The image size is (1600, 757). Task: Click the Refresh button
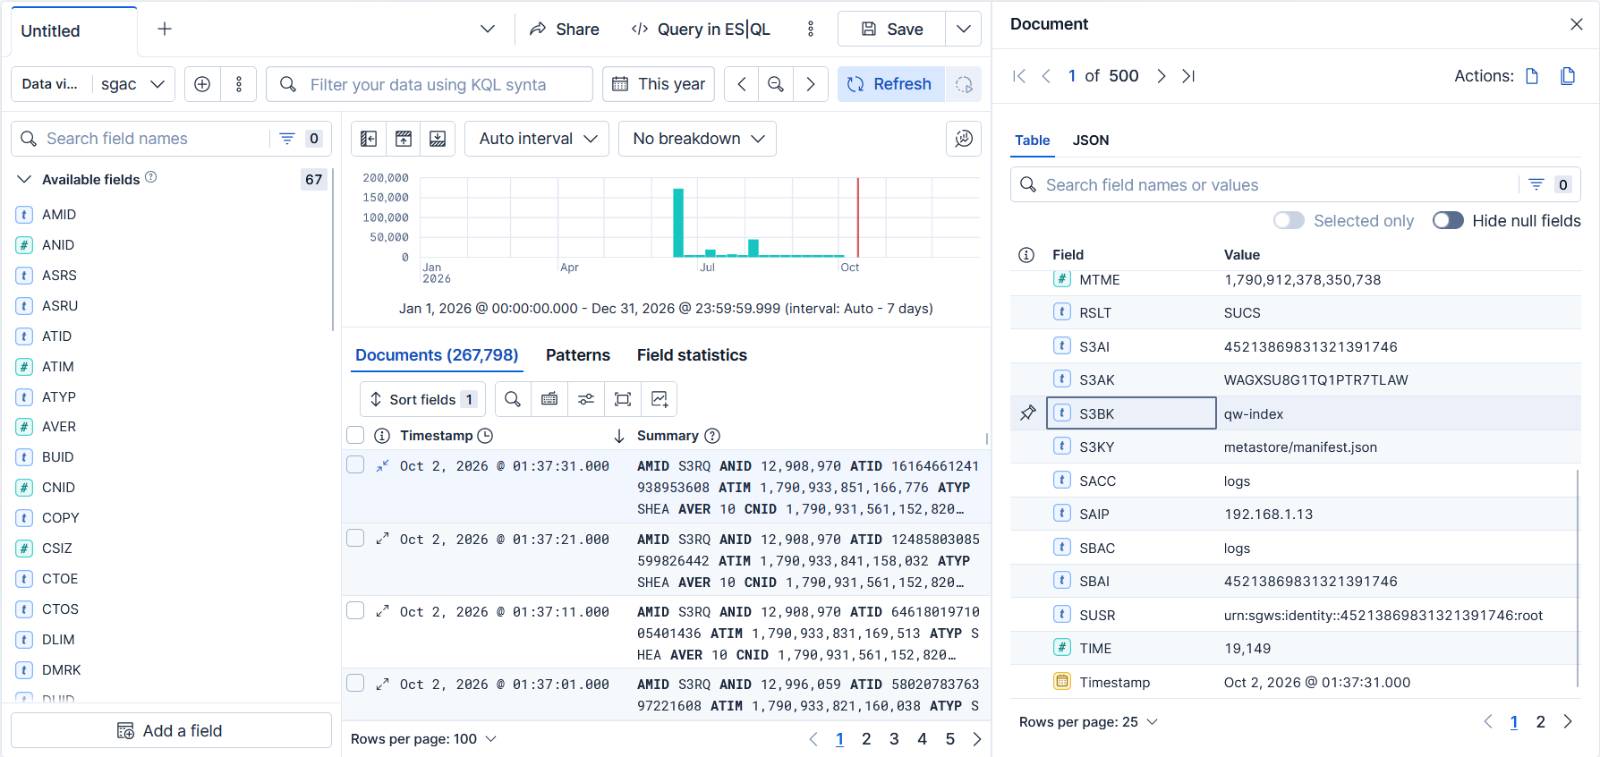pos(889,84)
